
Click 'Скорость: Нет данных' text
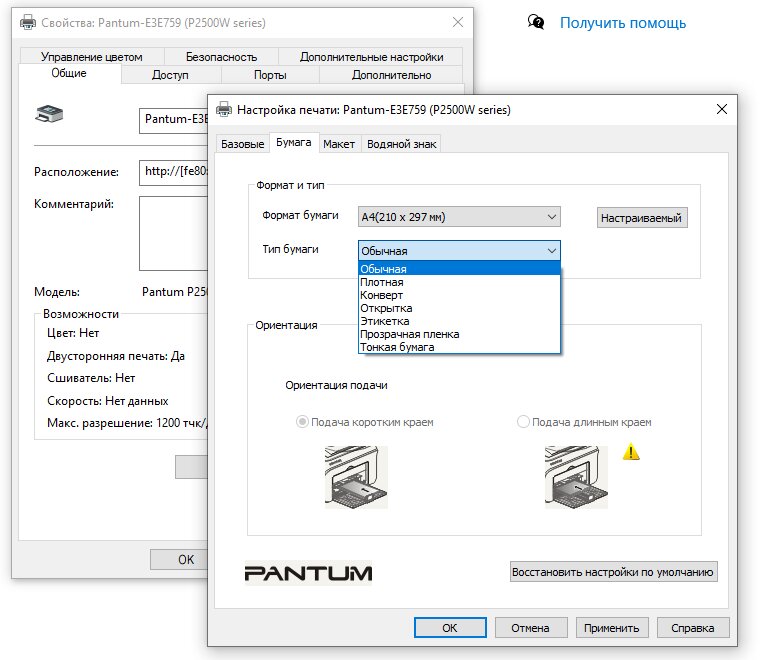point(108,401)
